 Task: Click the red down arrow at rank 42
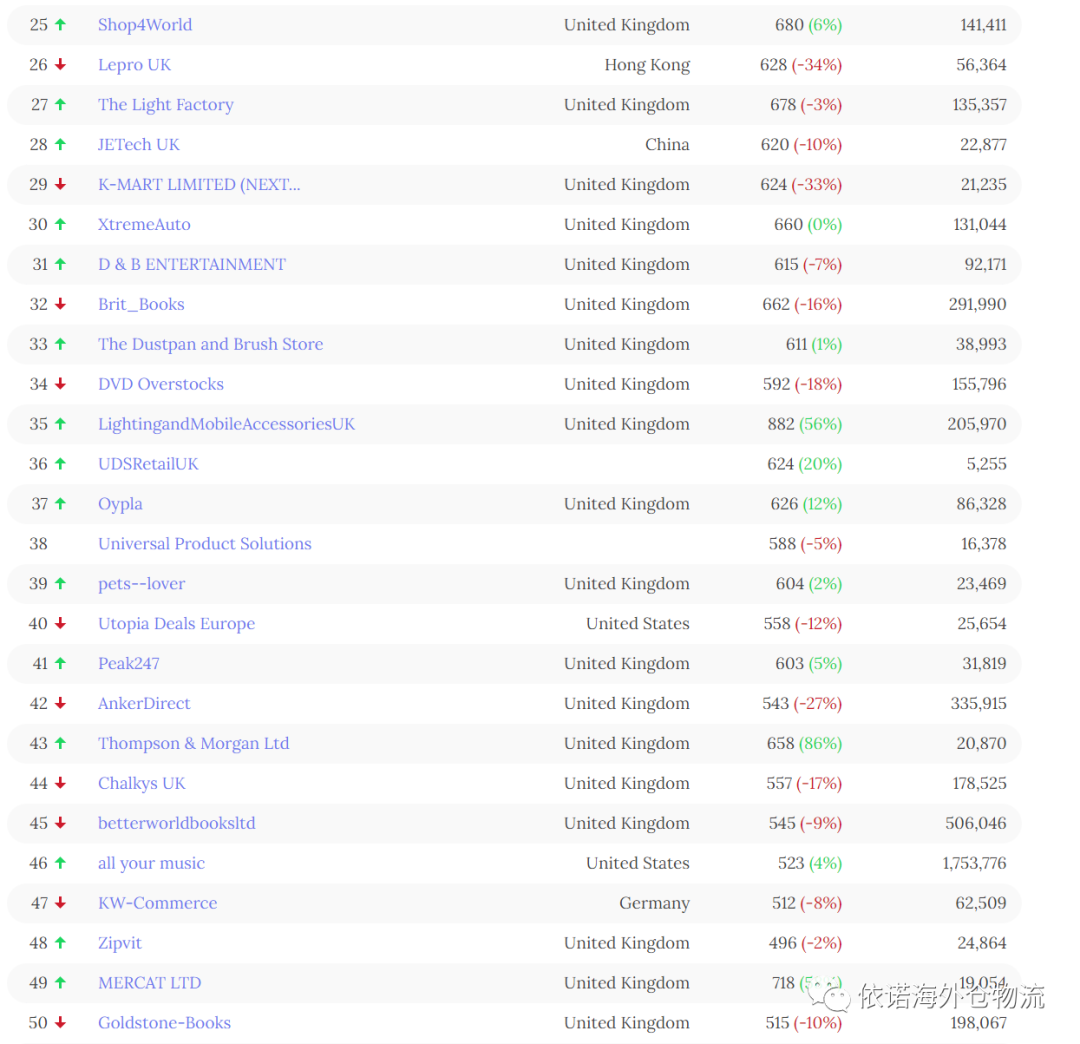click(61, 704)
